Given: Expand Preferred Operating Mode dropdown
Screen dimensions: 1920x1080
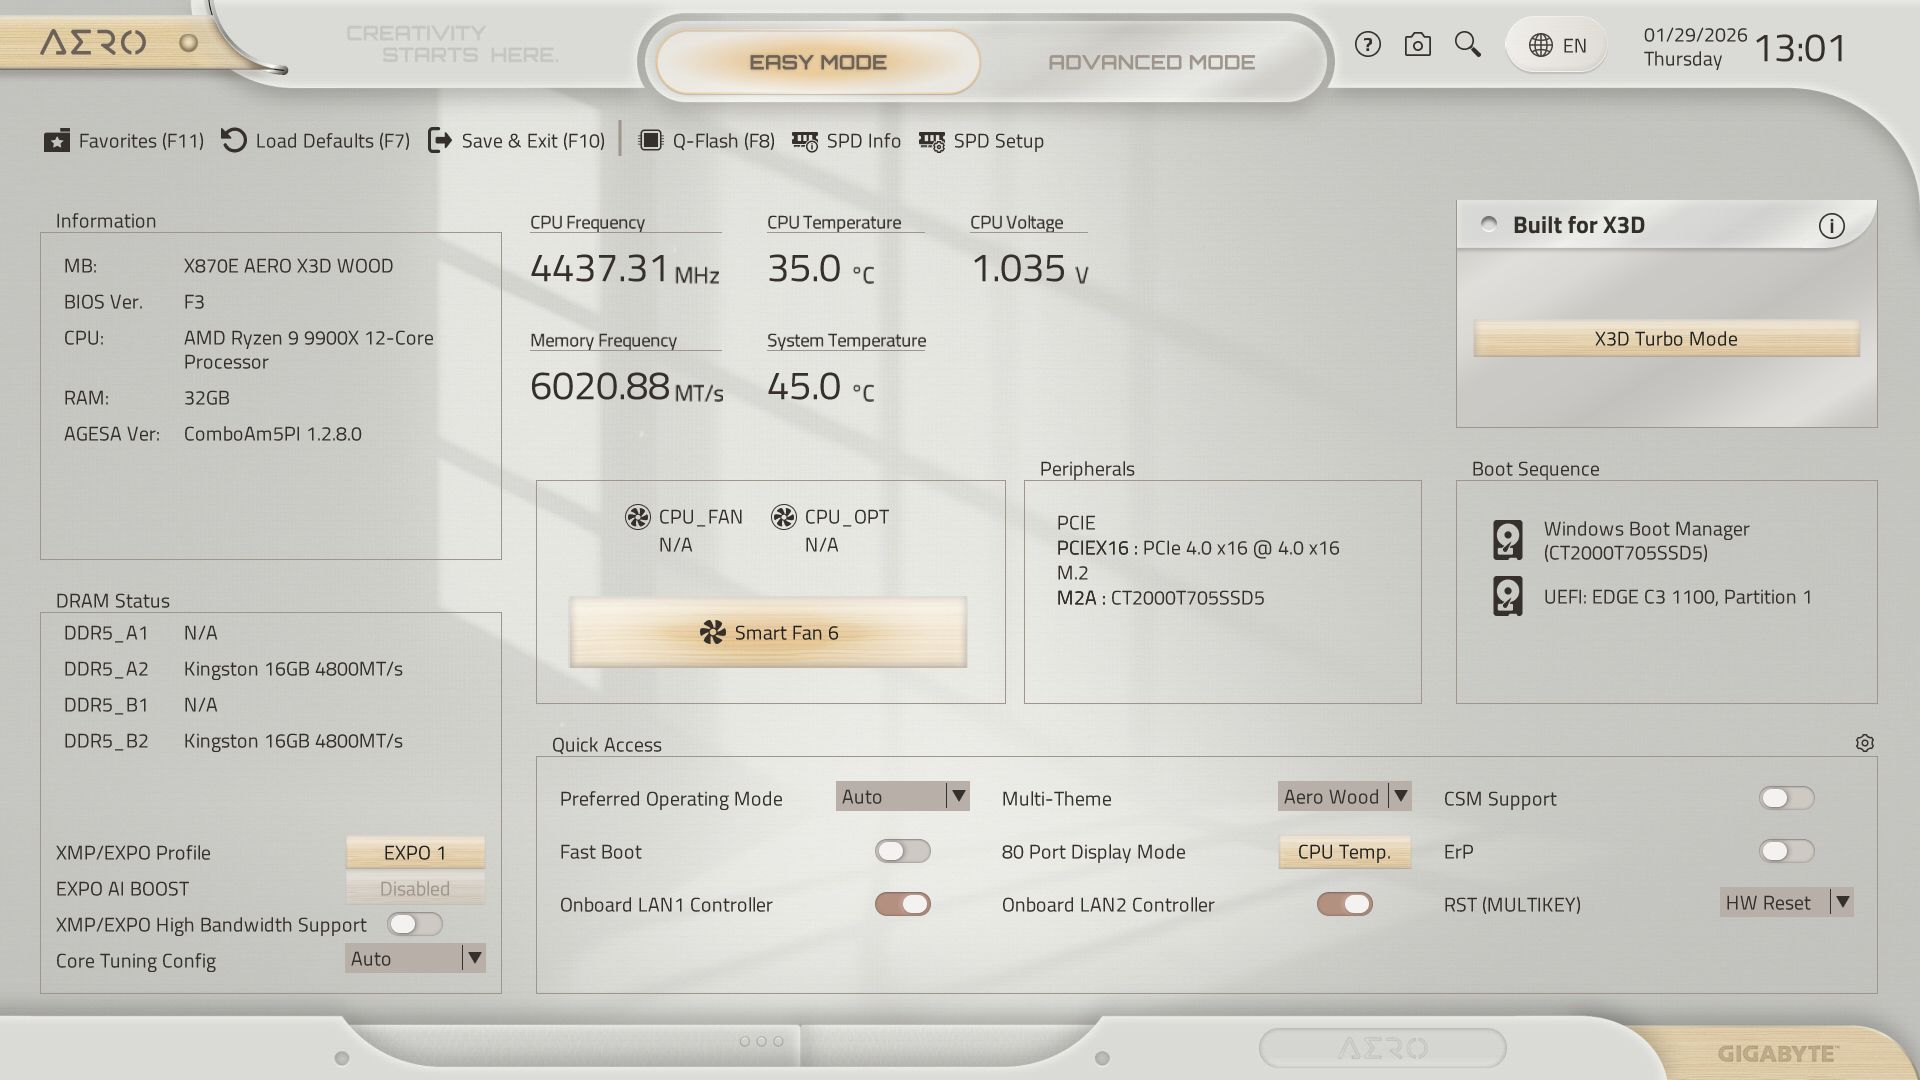Looking at the screenshot, I should 902,796.
